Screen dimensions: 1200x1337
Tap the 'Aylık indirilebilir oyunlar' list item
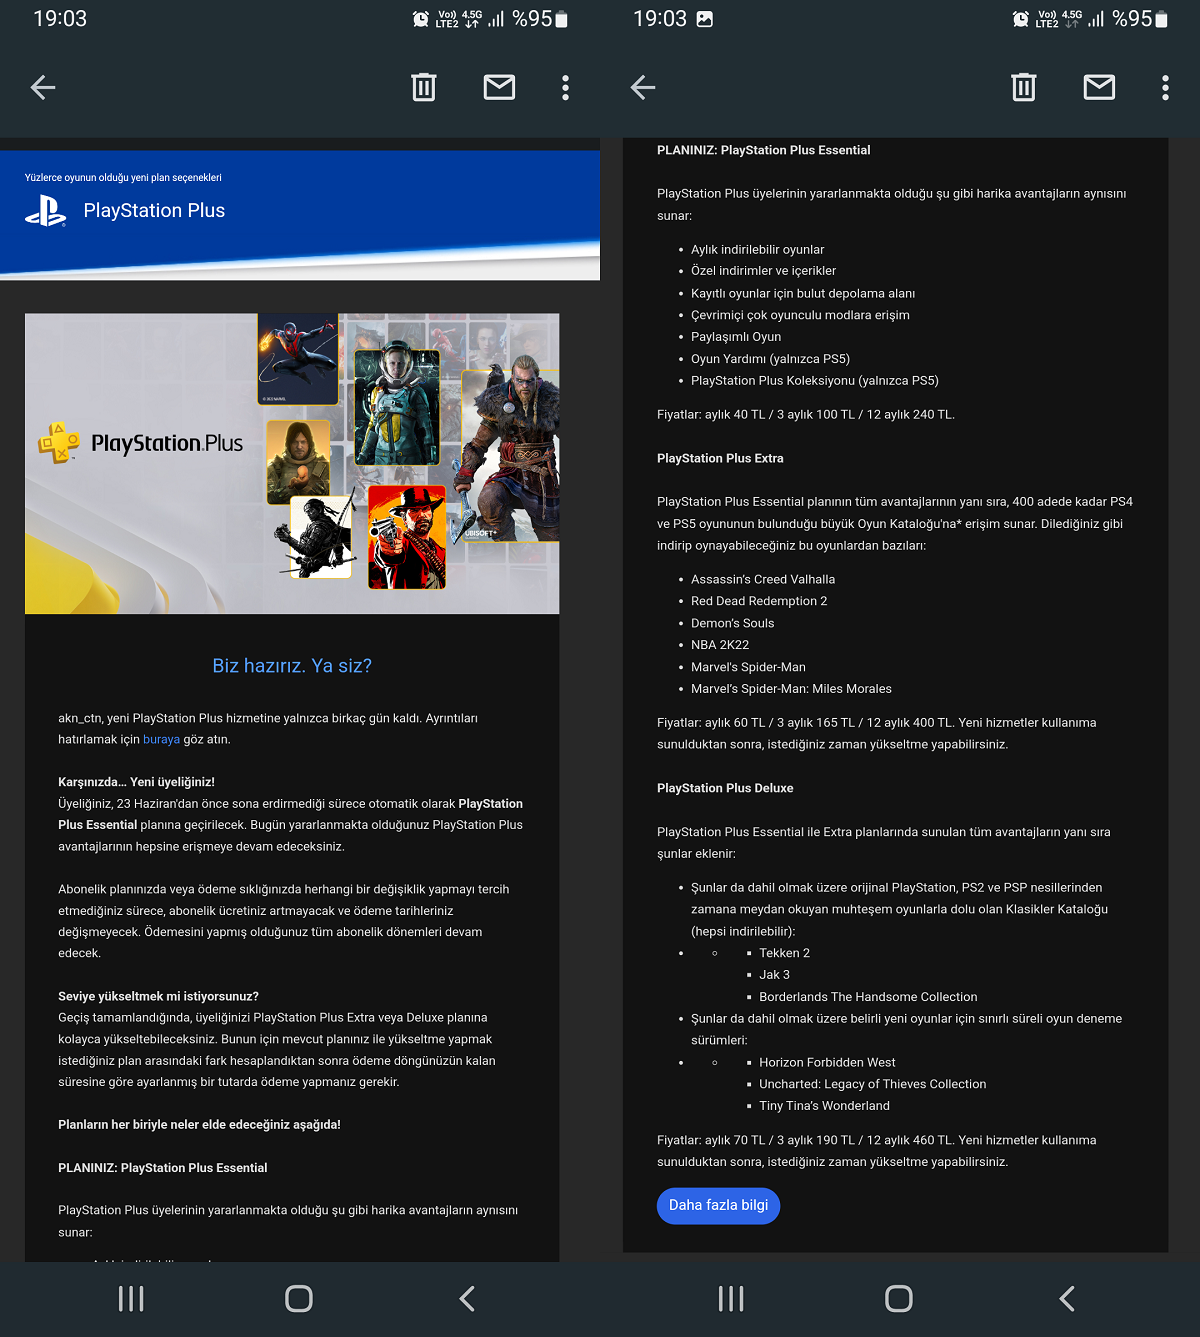pos(758,250)
